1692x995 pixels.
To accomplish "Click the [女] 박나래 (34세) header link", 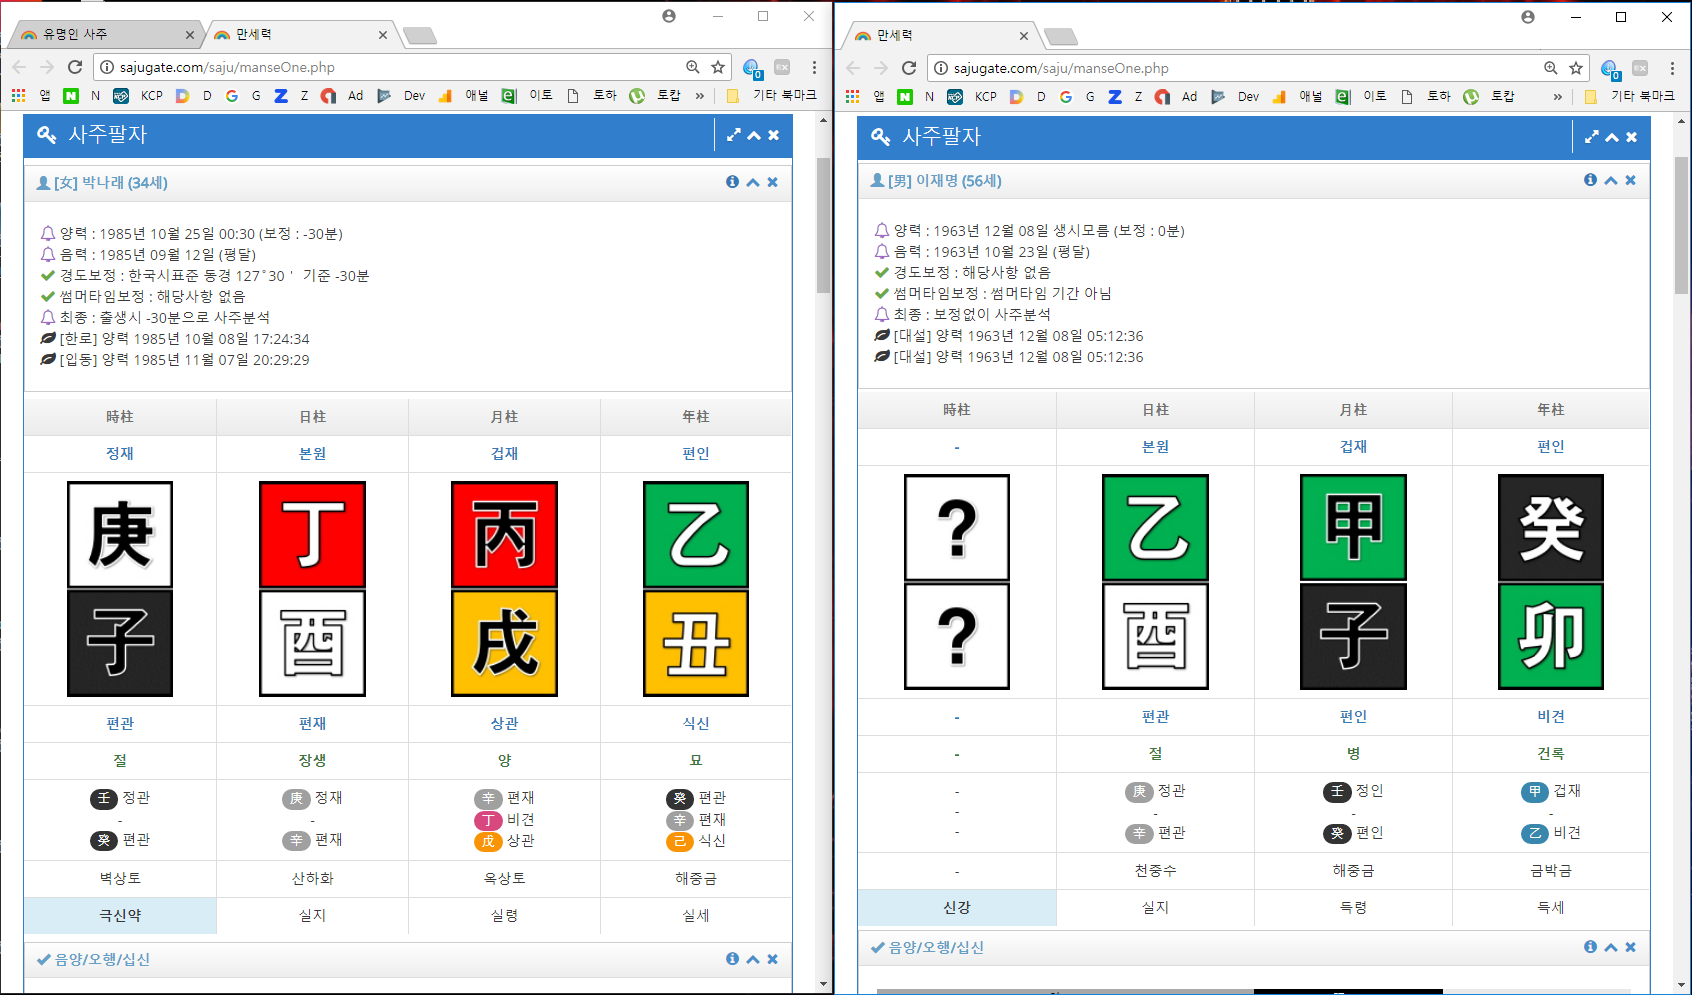I will point(111,182).
